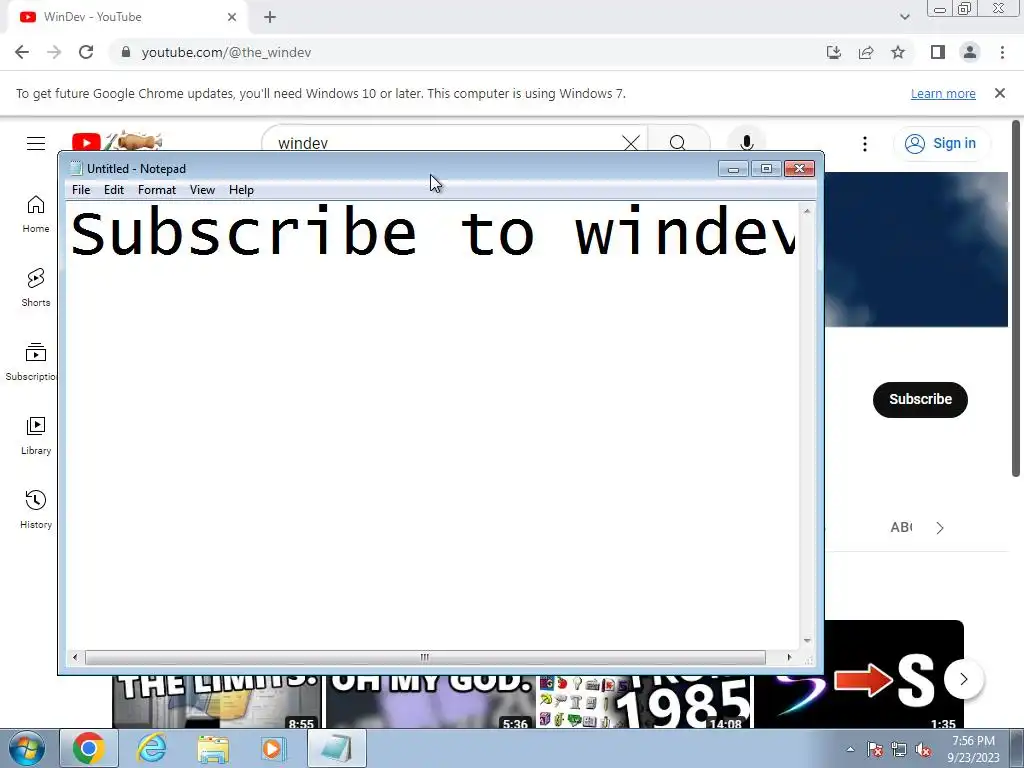The width and height of the screenshot is (1024, 768).
Task: Show hidden system tray icons
Action: pos(850,749)
